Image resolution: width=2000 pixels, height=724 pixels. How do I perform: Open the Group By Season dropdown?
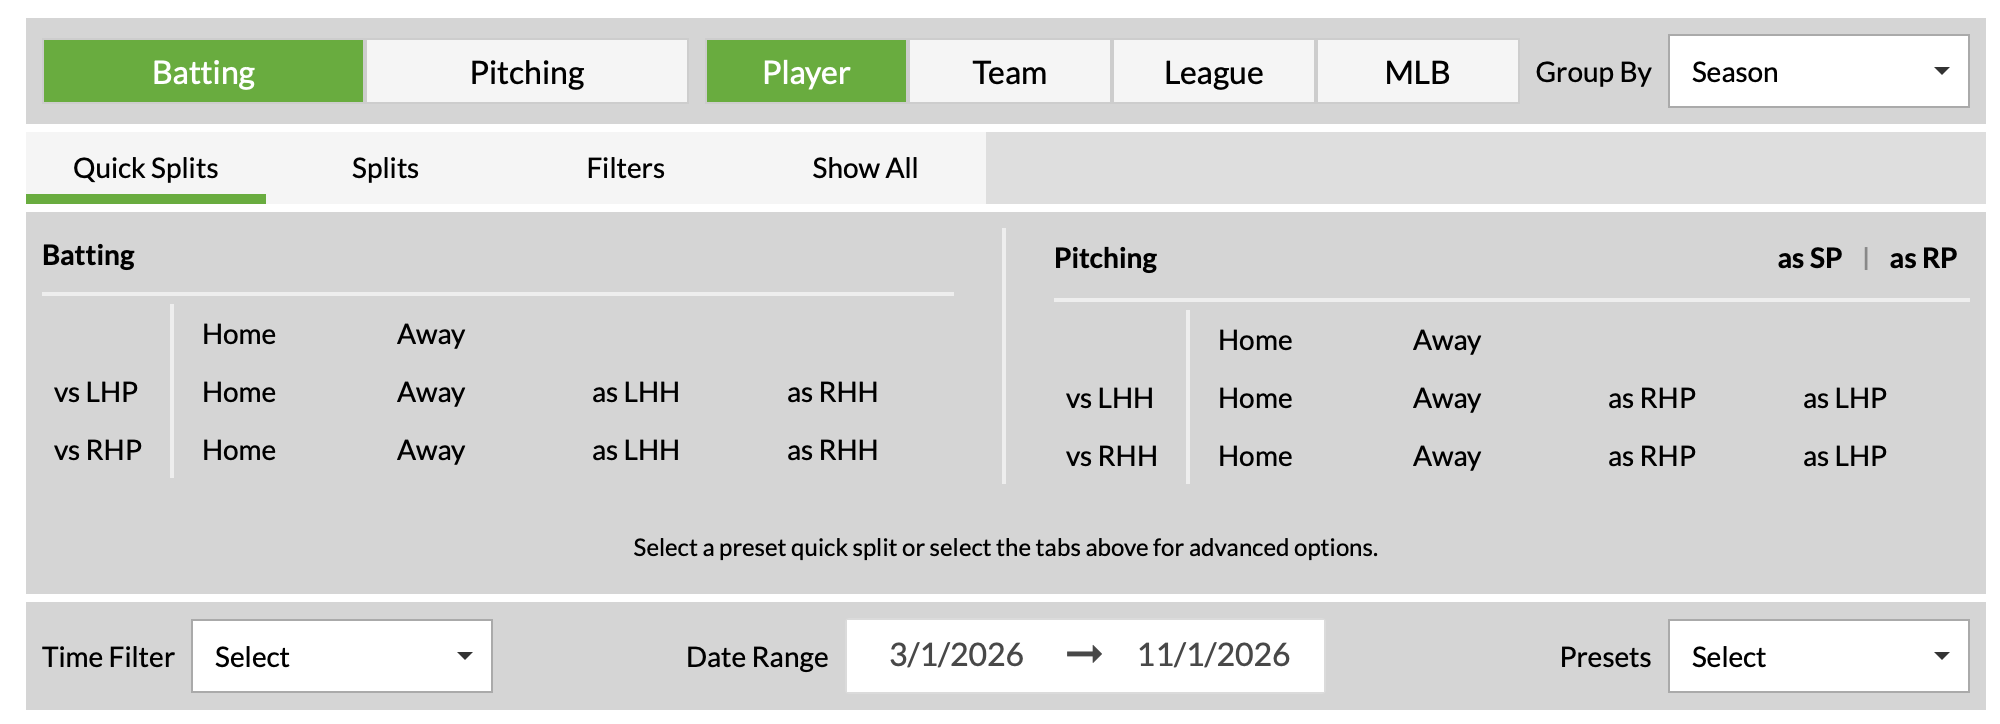click(1818, 72)
